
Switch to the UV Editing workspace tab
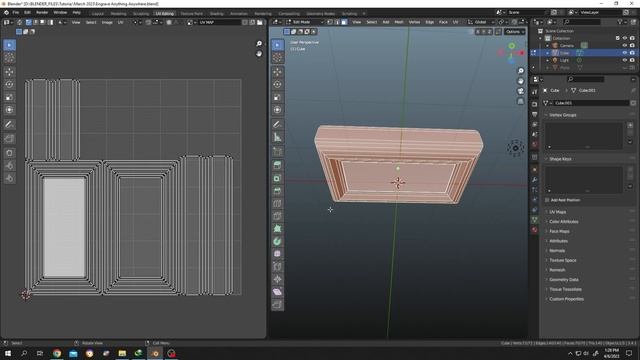[164, 13]
